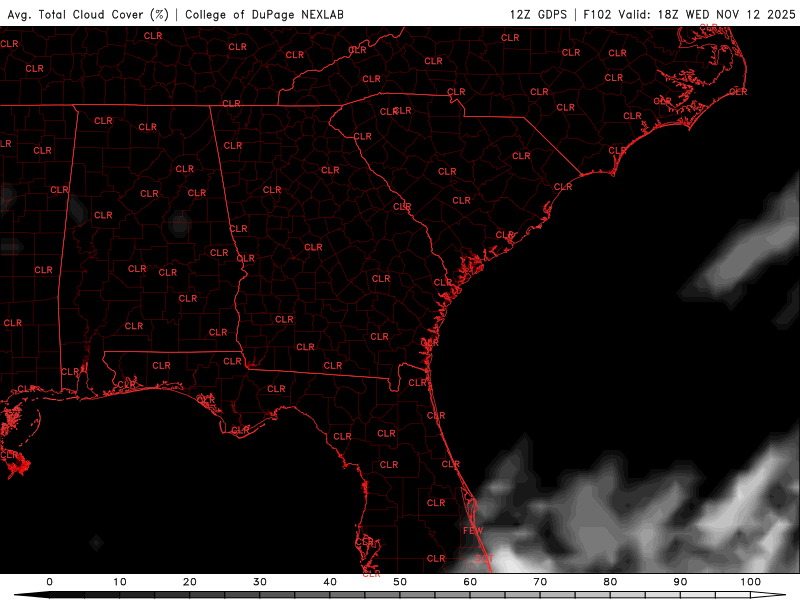This screenshot has width=800, height=600.
Task: Click the 'Avg. Total Cloud Cover (%)' title
Action: pyautogui.click(x=88, y=15)
